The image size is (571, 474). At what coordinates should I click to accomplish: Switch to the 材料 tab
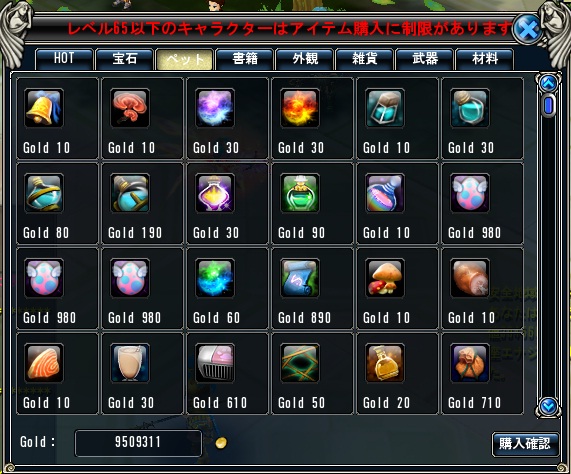pyautogui.click(x=485, y=59)
